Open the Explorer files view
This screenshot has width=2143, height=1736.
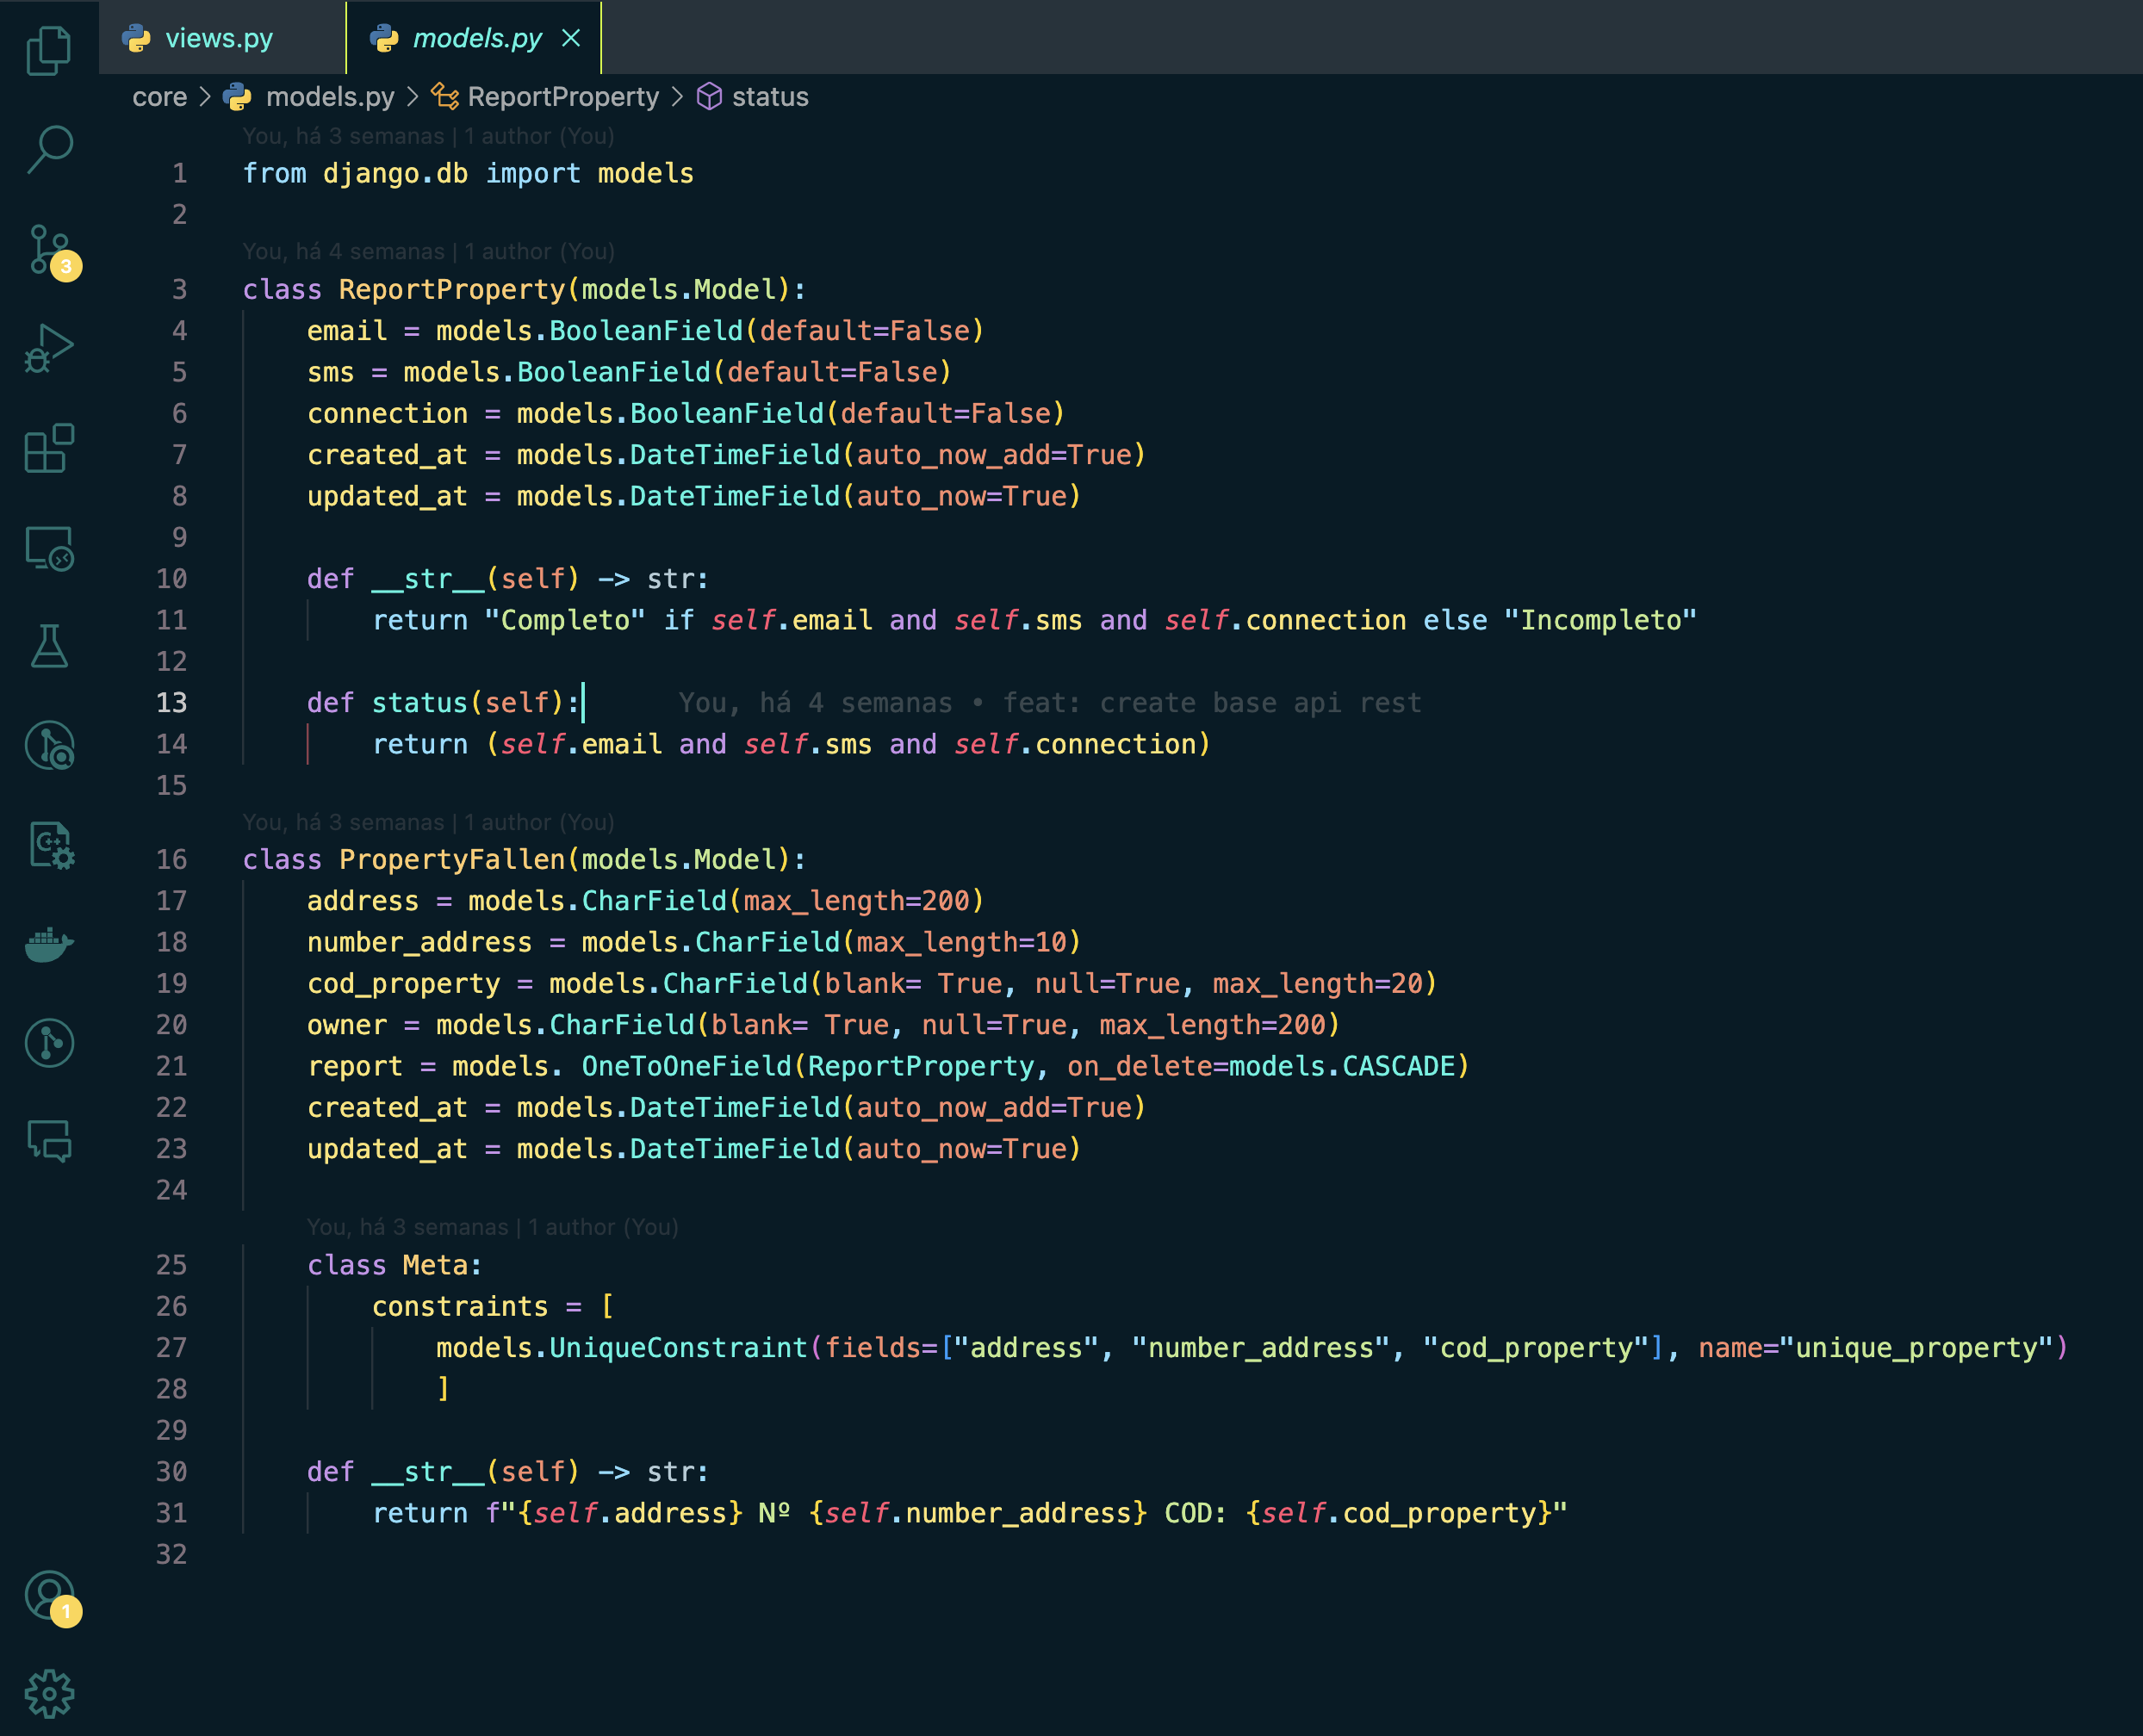click(48, 50)
